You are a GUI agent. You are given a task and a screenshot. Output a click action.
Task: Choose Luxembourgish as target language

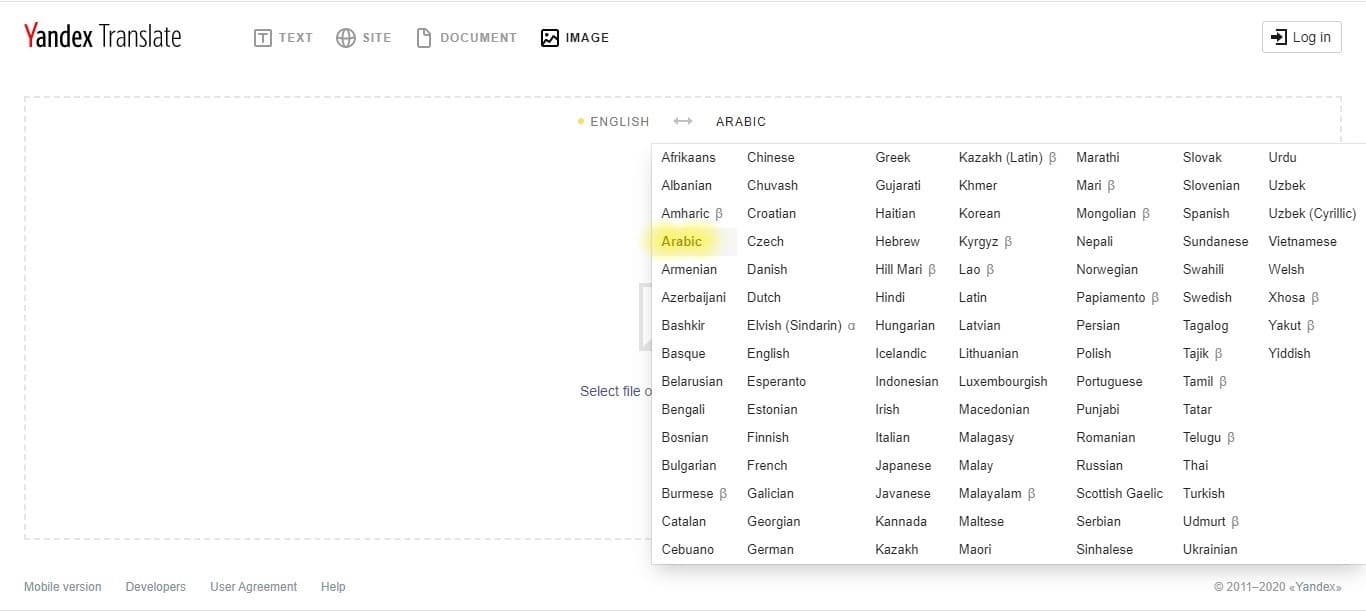pos(1003,381)
